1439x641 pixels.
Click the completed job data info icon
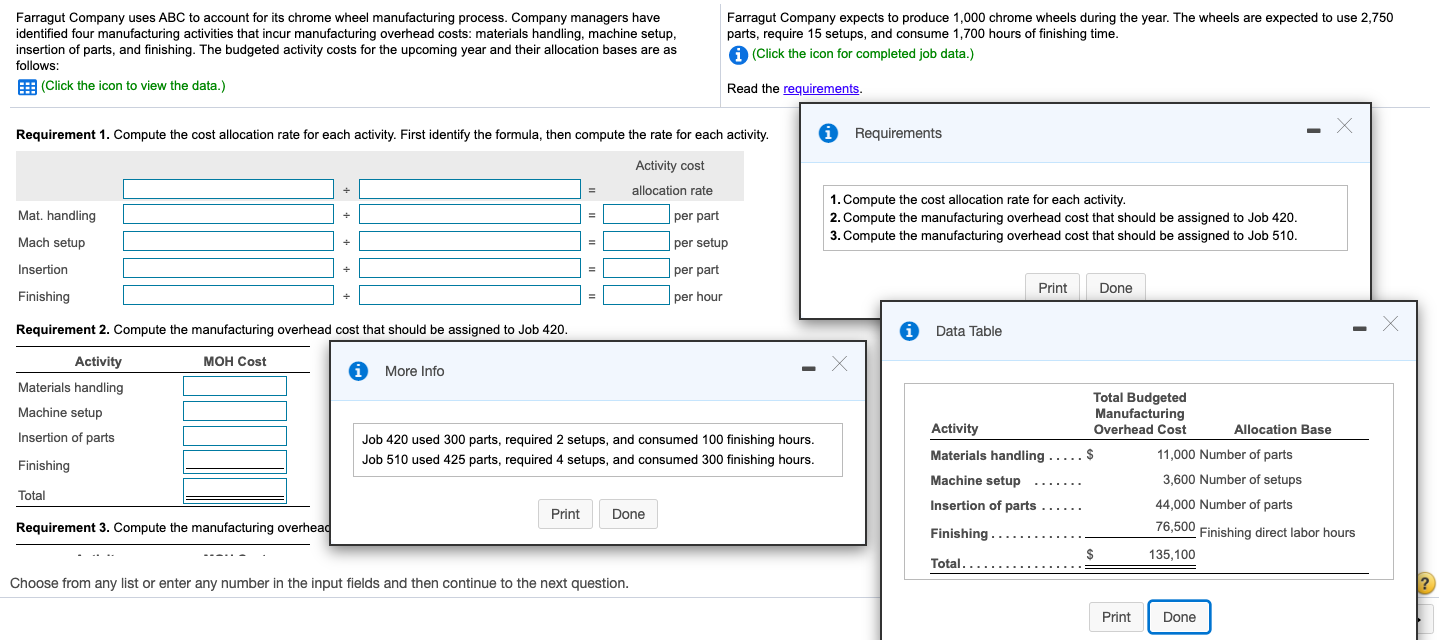tap(739, 54)
